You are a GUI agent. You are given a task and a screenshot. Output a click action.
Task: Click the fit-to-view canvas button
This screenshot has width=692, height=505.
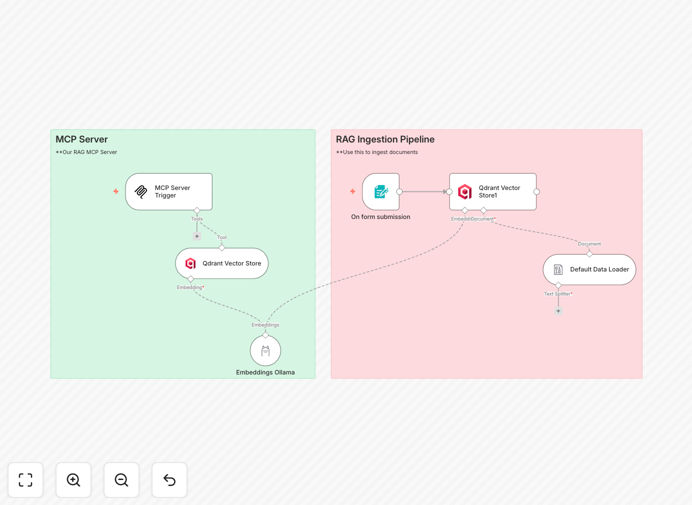click(26, 480)
